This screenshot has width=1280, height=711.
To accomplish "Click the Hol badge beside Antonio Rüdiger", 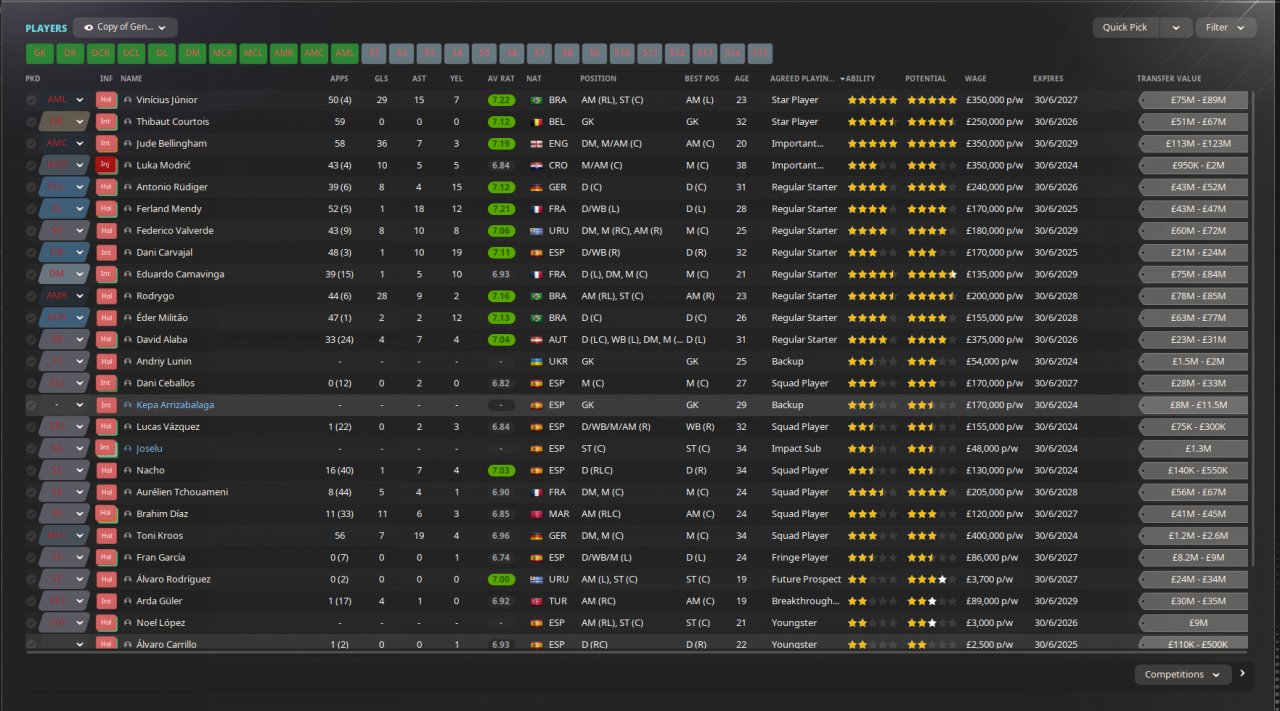I will 106,187.
